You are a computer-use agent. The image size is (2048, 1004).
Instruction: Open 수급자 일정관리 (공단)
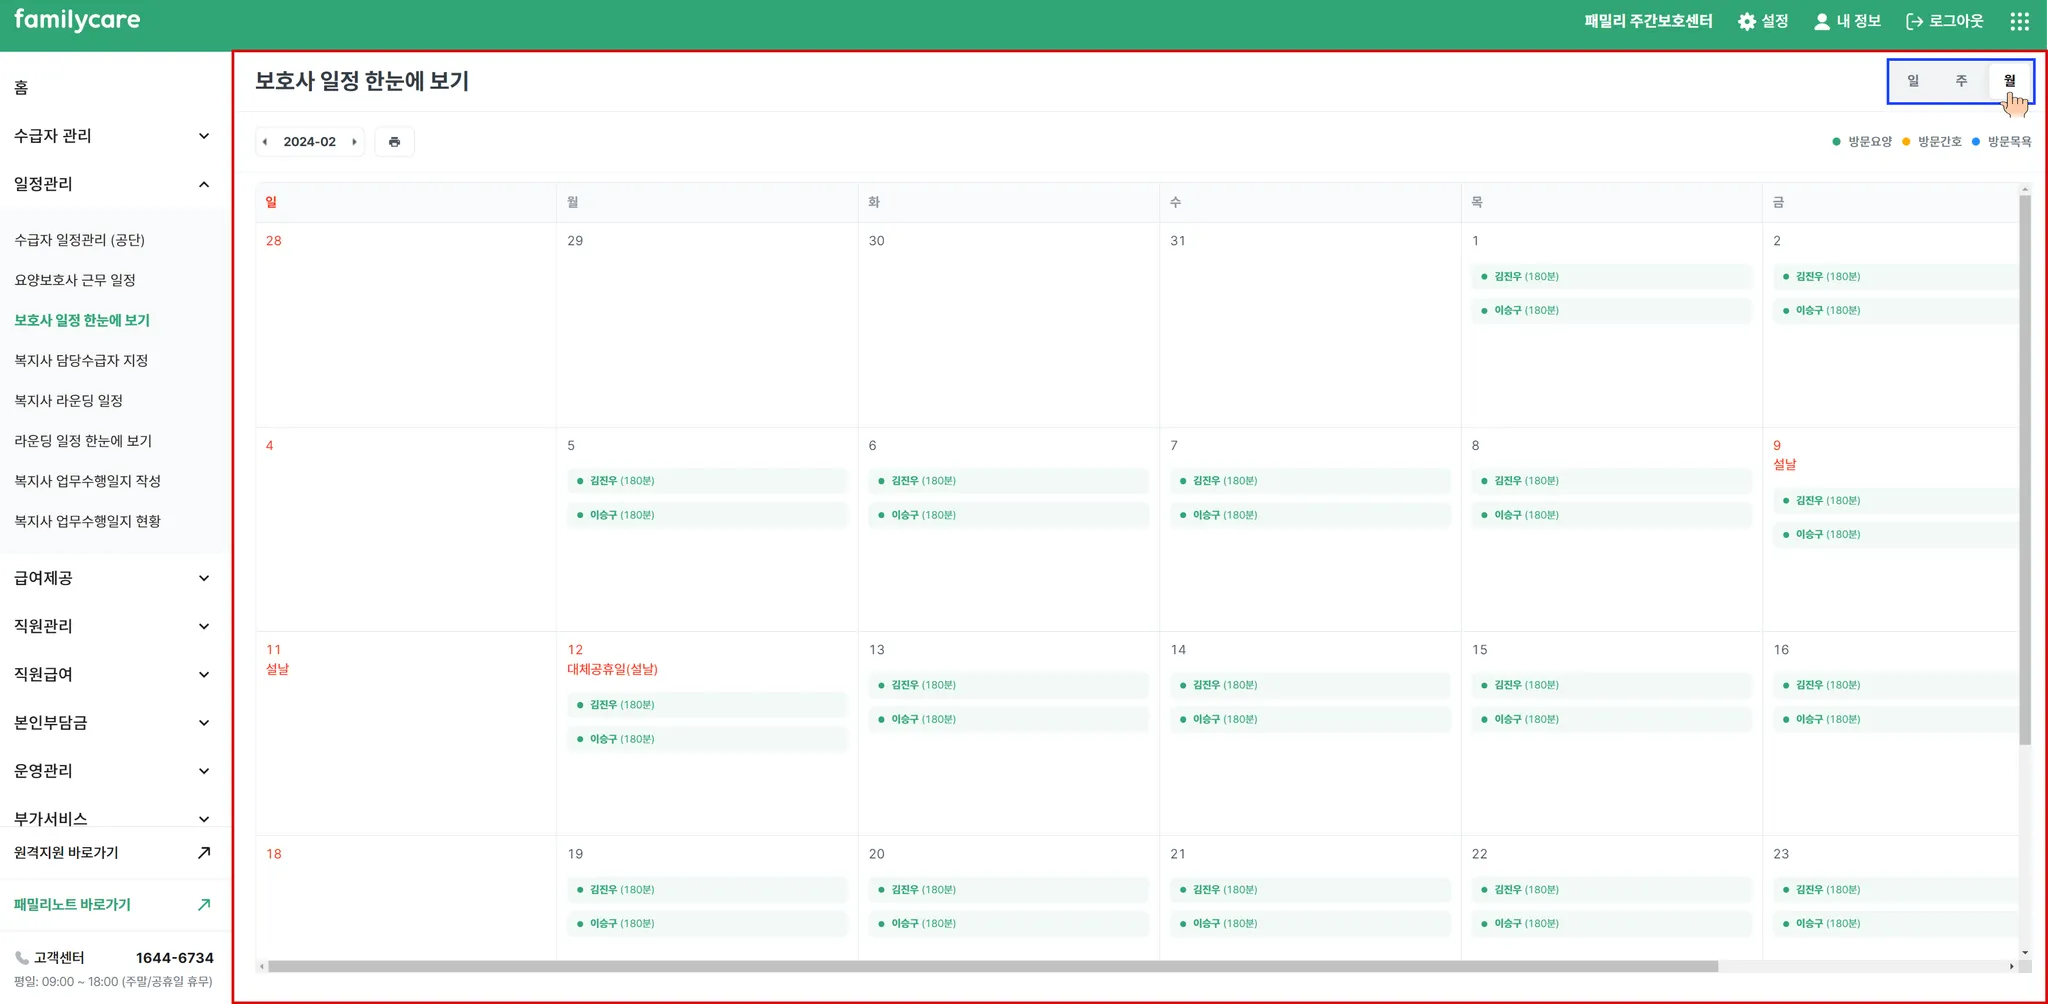pyautogui.click(x=80, y=240)
